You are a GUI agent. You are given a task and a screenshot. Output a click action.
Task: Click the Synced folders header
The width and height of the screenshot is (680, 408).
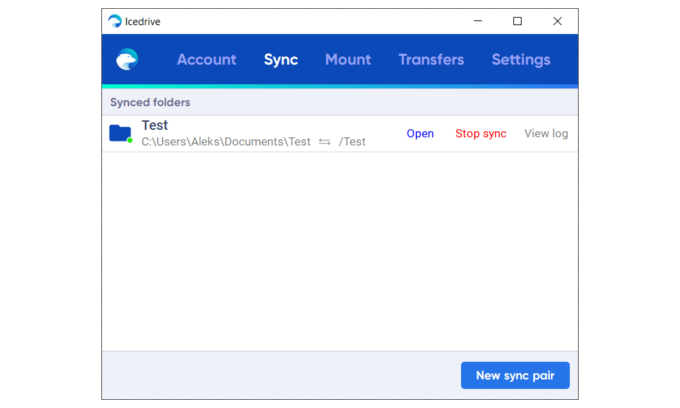[150, 102]
